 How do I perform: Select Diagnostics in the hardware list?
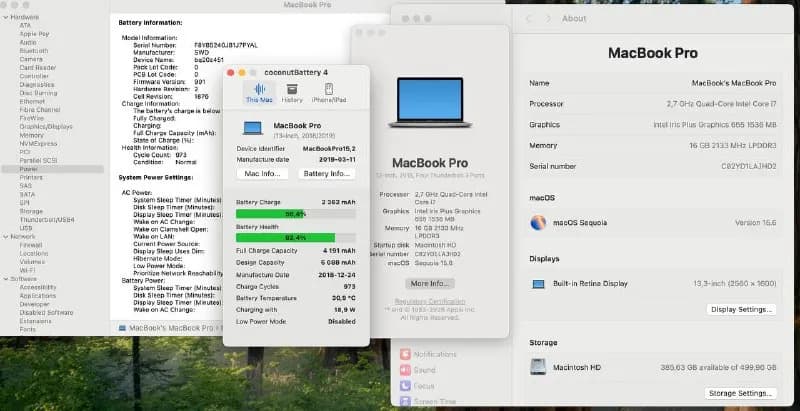click(x=37, y=85)
